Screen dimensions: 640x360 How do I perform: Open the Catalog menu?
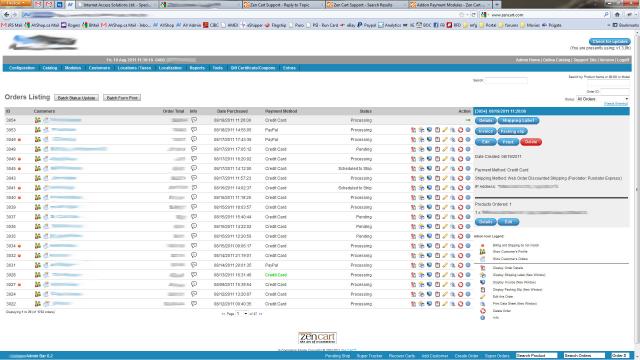[50, 68]
